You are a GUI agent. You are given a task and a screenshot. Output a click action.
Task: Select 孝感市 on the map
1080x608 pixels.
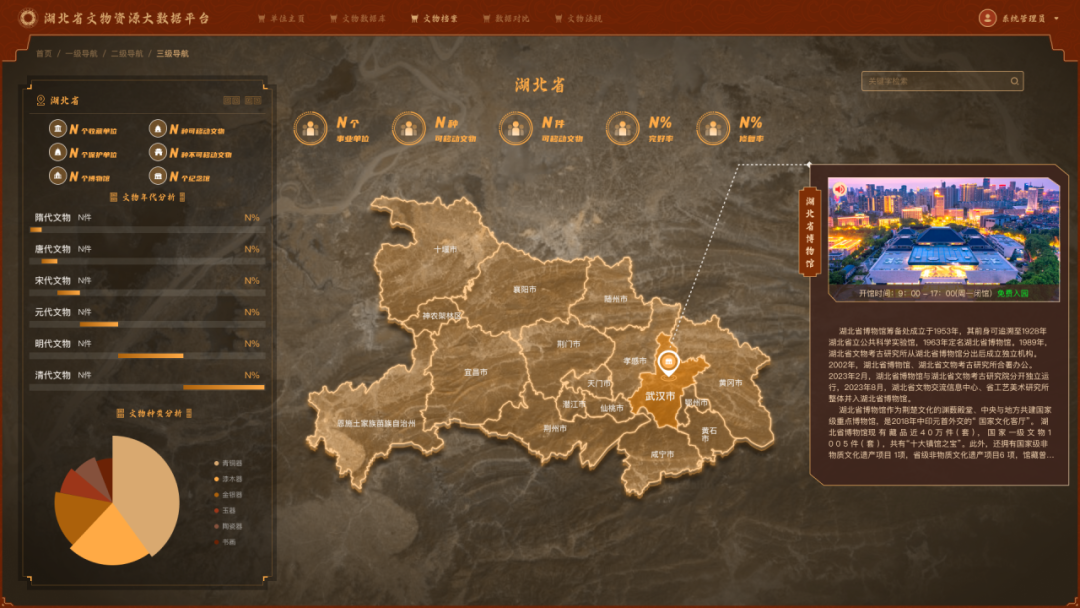coord(635,361)
